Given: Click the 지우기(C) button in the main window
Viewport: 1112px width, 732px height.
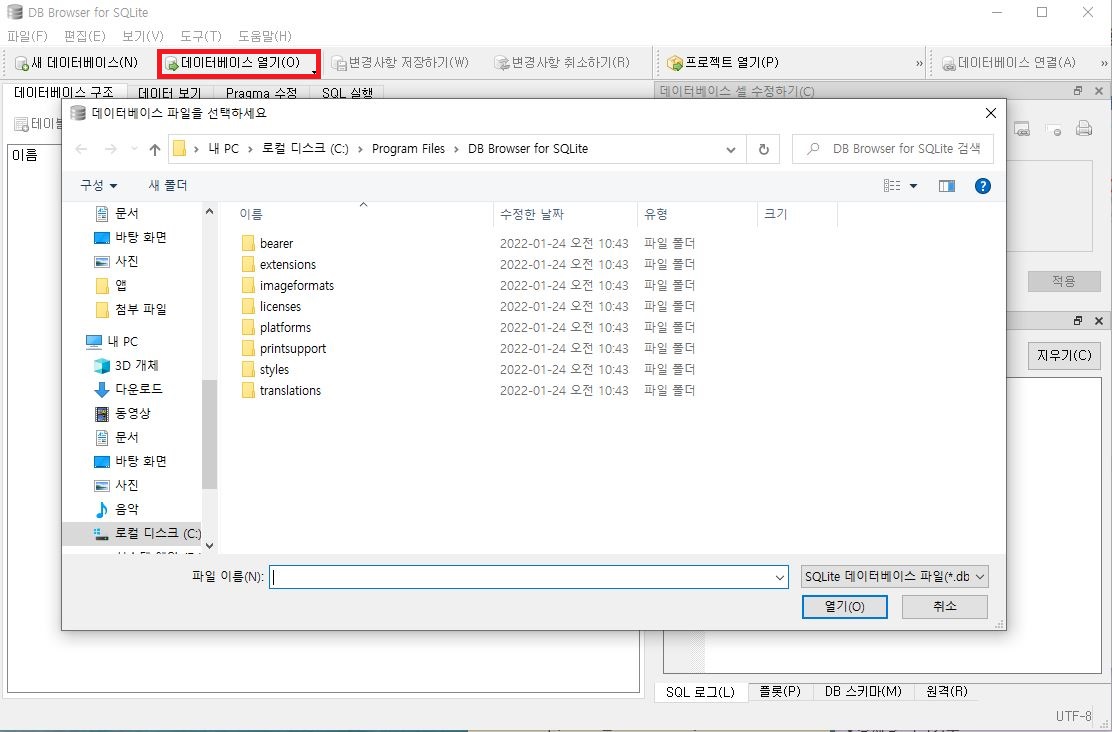Looking at the screenshot, I should pos(1064,355).
